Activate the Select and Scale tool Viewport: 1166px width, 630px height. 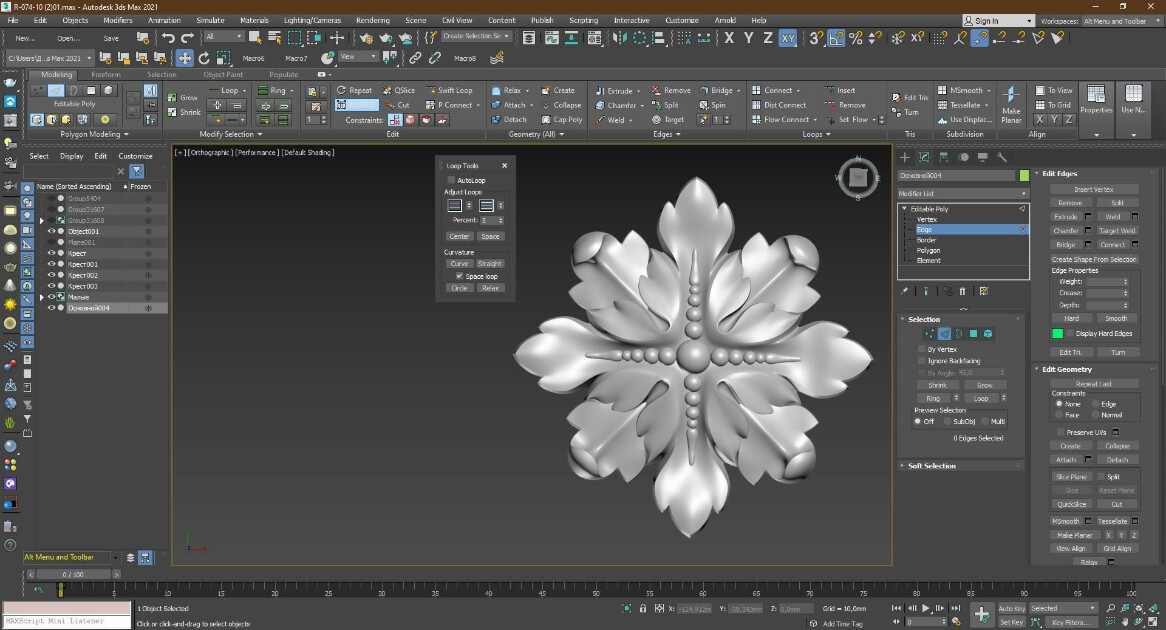point(223,57)
